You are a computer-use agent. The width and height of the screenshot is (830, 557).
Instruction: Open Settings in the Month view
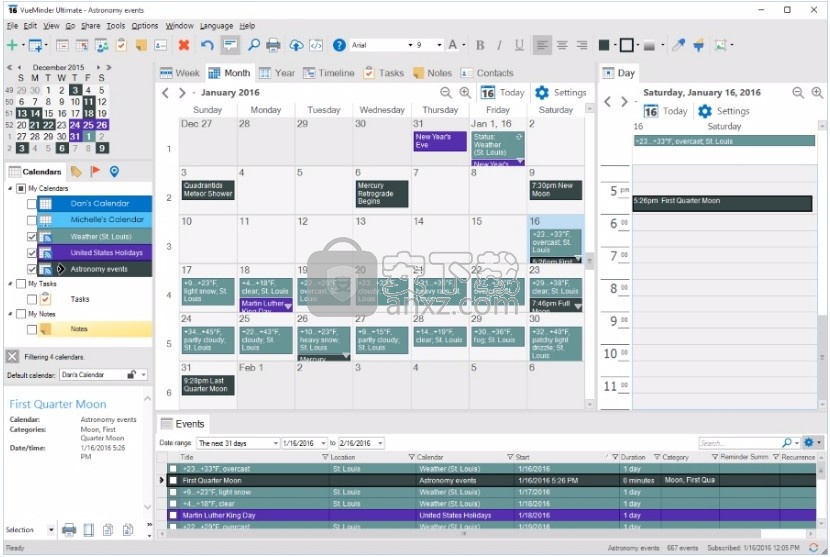[x=561, y=93]
